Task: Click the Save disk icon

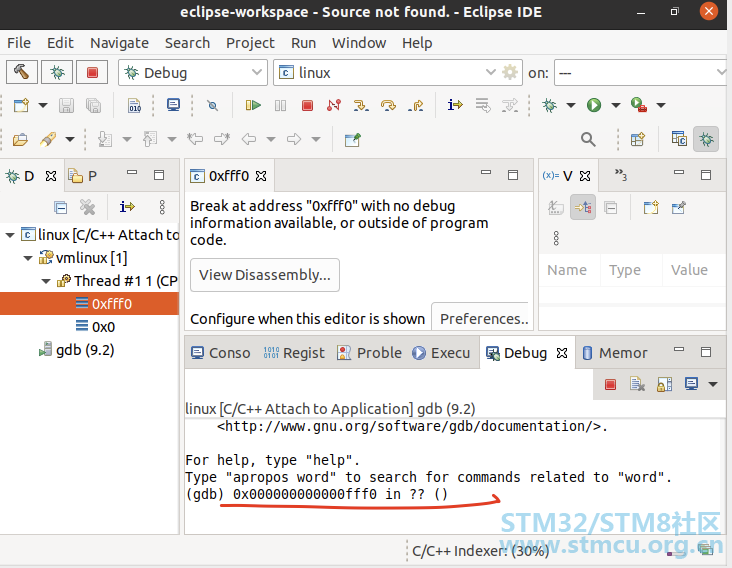Action: tap(66, 105)
